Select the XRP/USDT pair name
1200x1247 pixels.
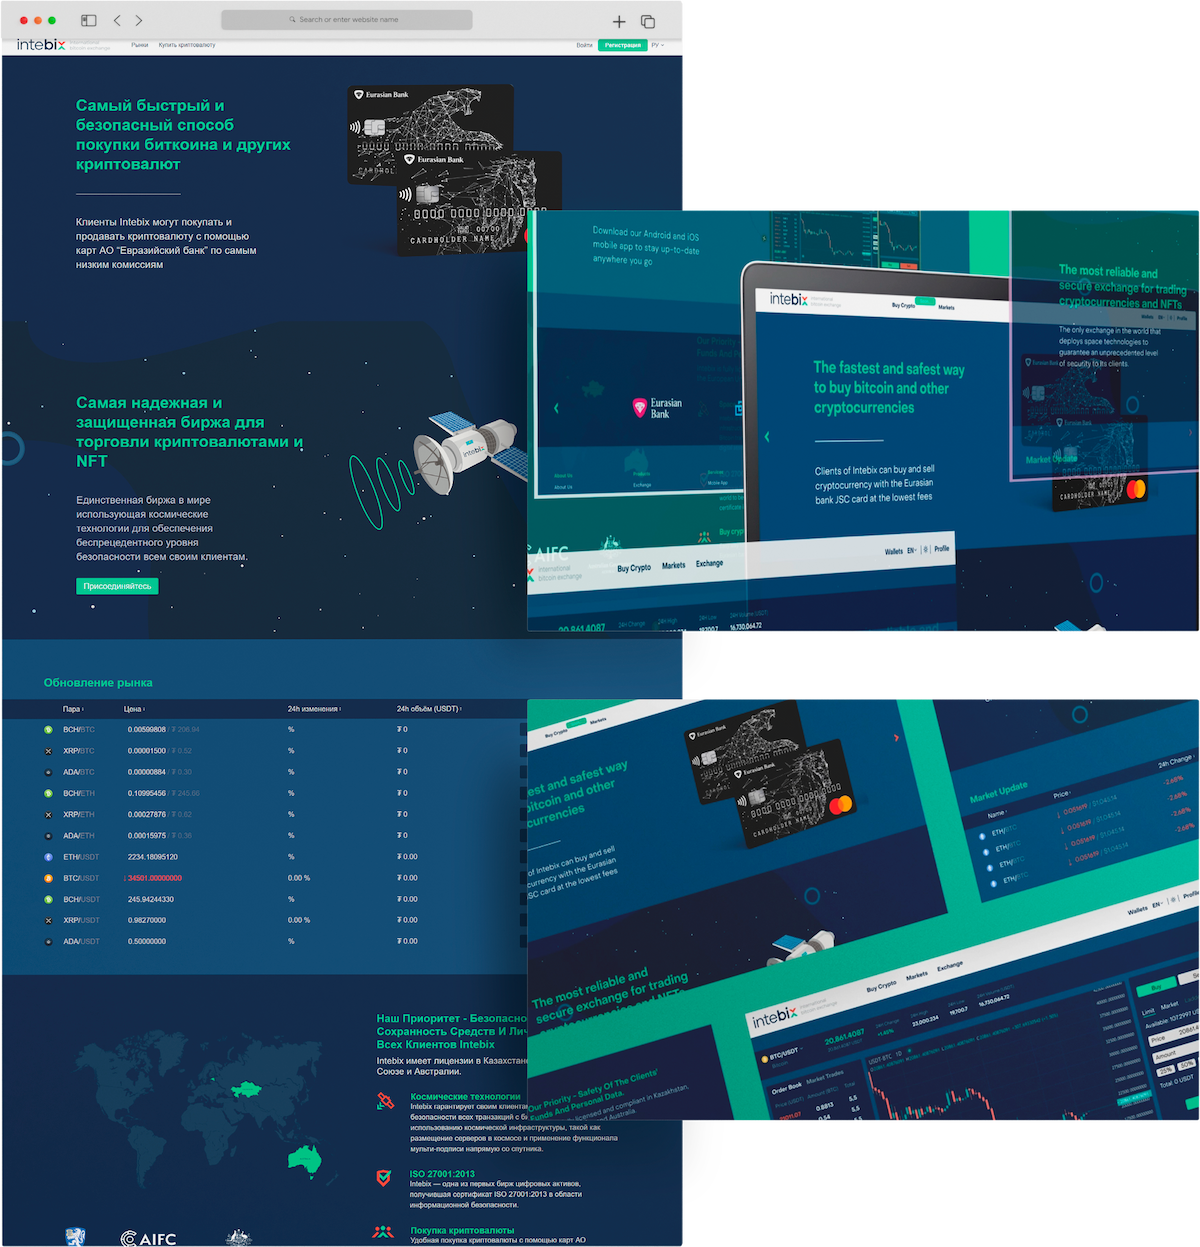coord(81,920)
